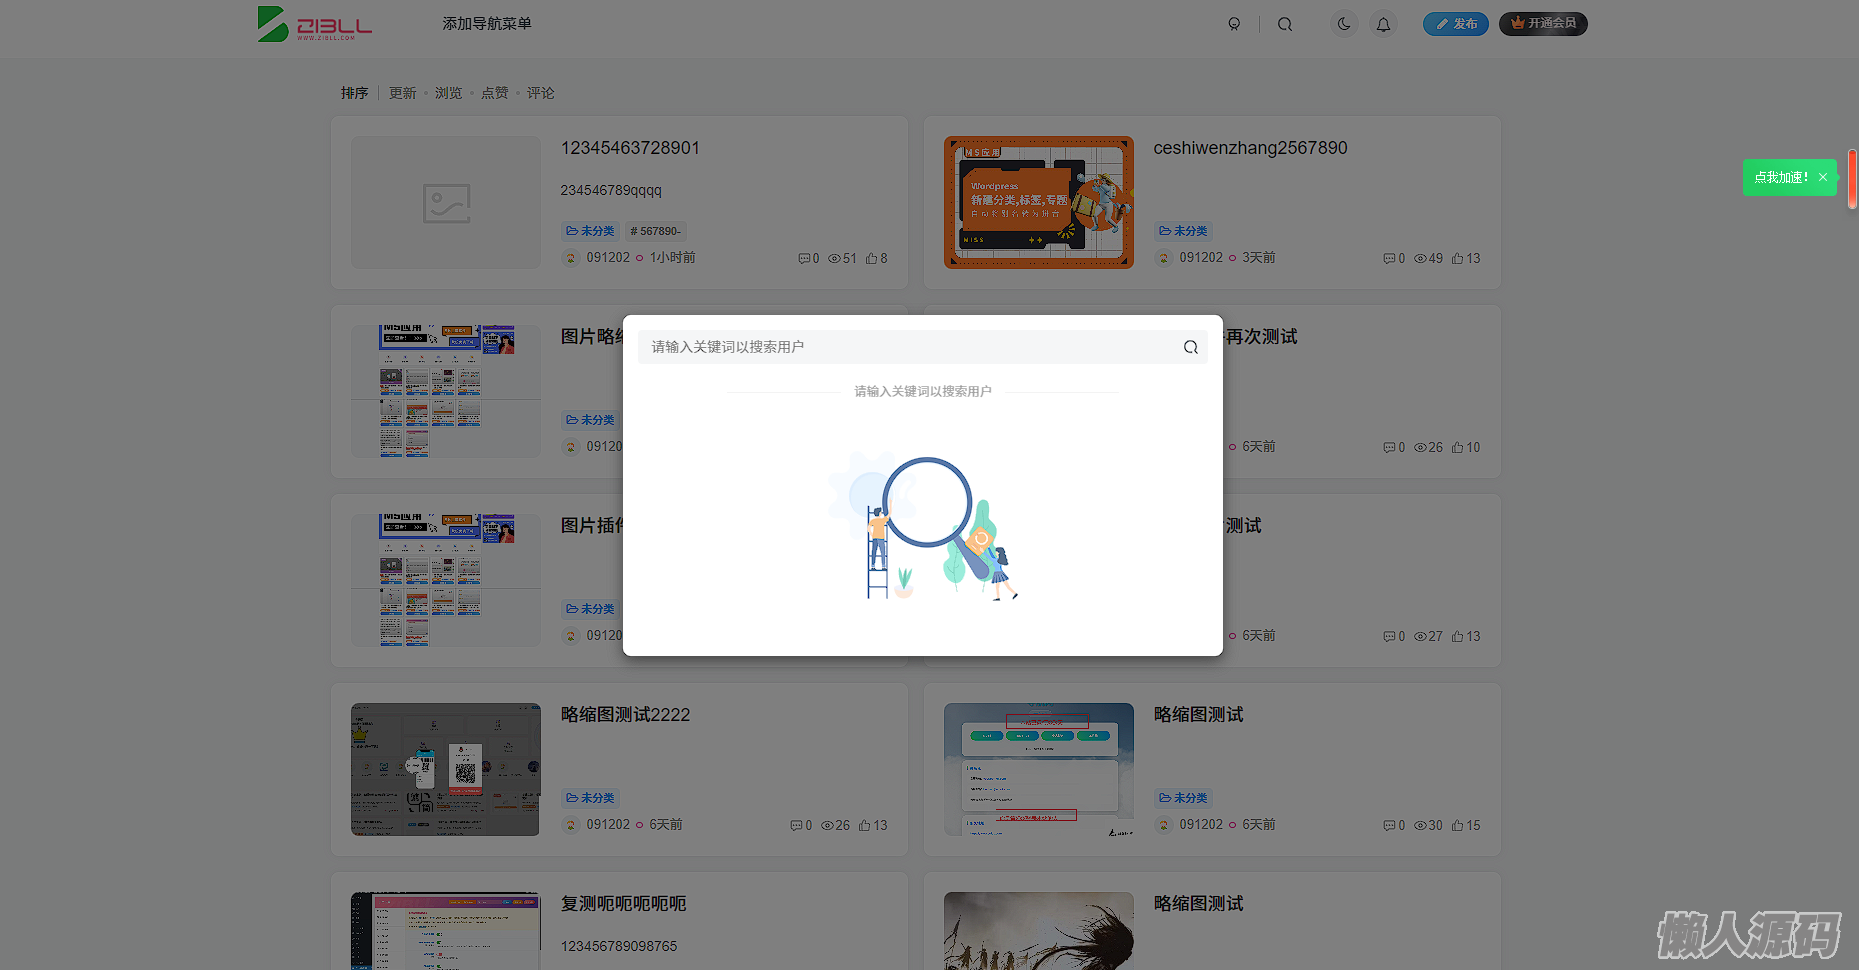1859x970 pixels.
Task: Toggle dark mode with the moon icon
Action: pyautogui.click(x=1343, y=24)
